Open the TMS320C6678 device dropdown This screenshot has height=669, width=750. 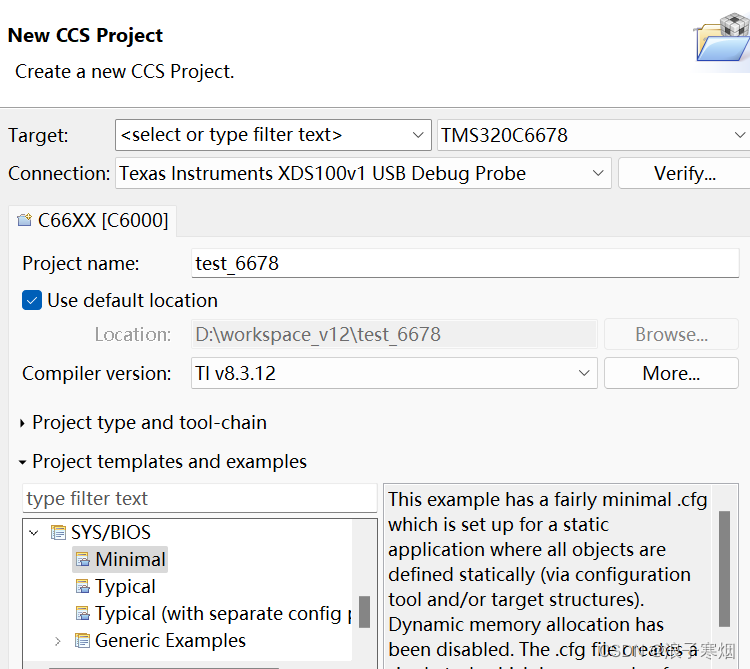739,135
